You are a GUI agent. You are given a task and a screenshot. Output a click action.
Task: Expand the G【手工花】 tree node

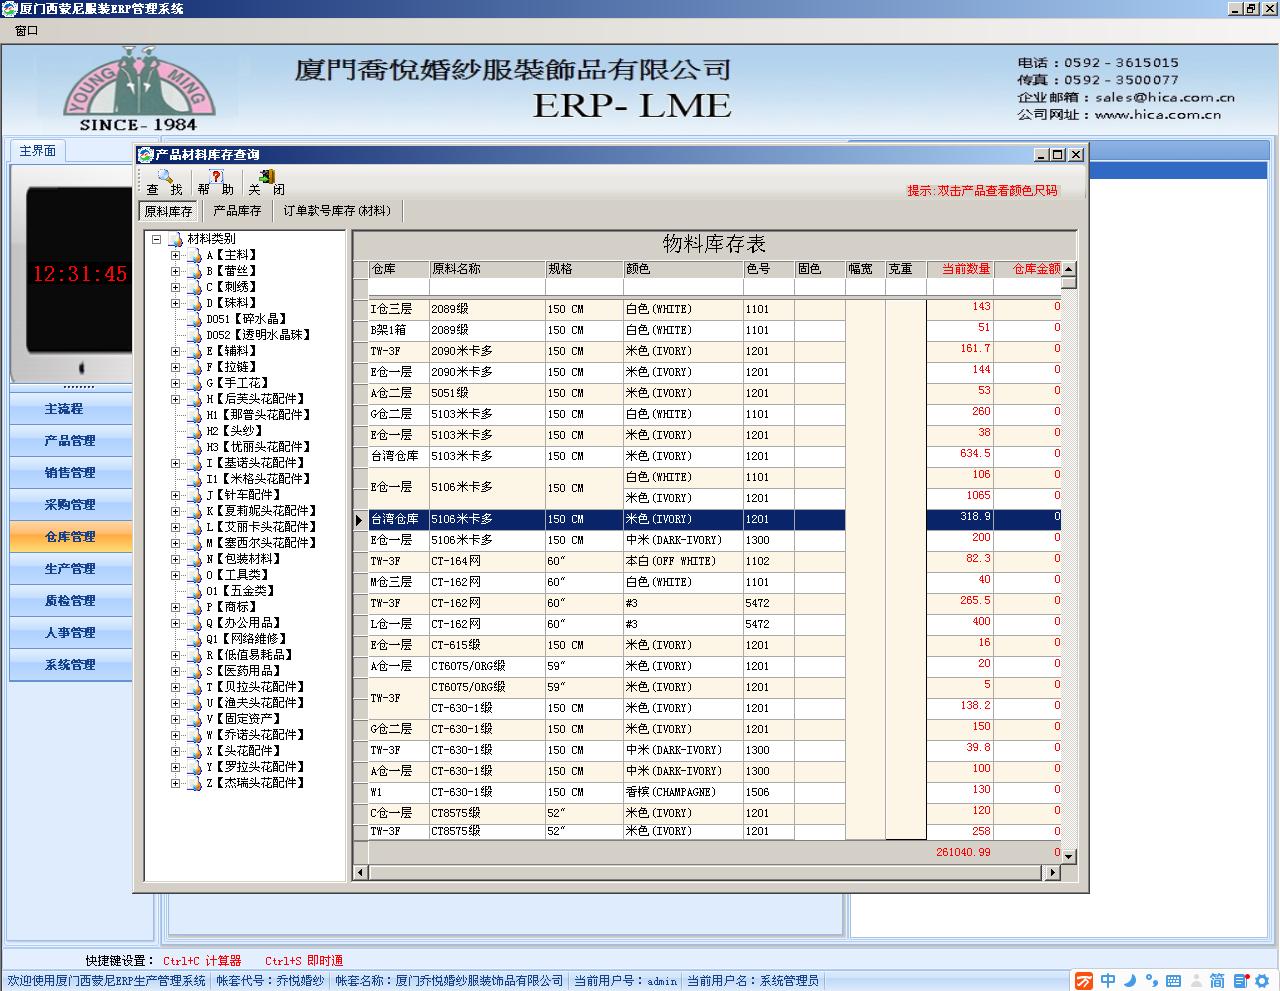tap(175, 383)
